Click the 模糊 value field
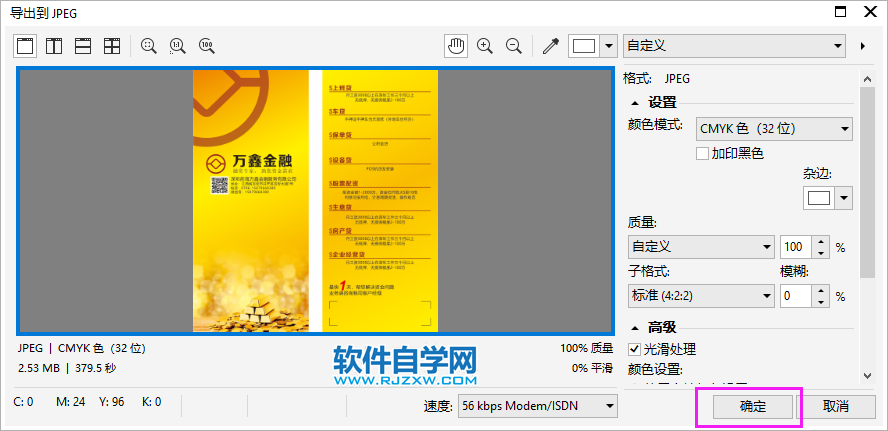The image size is (888, 431). [796, 296]
